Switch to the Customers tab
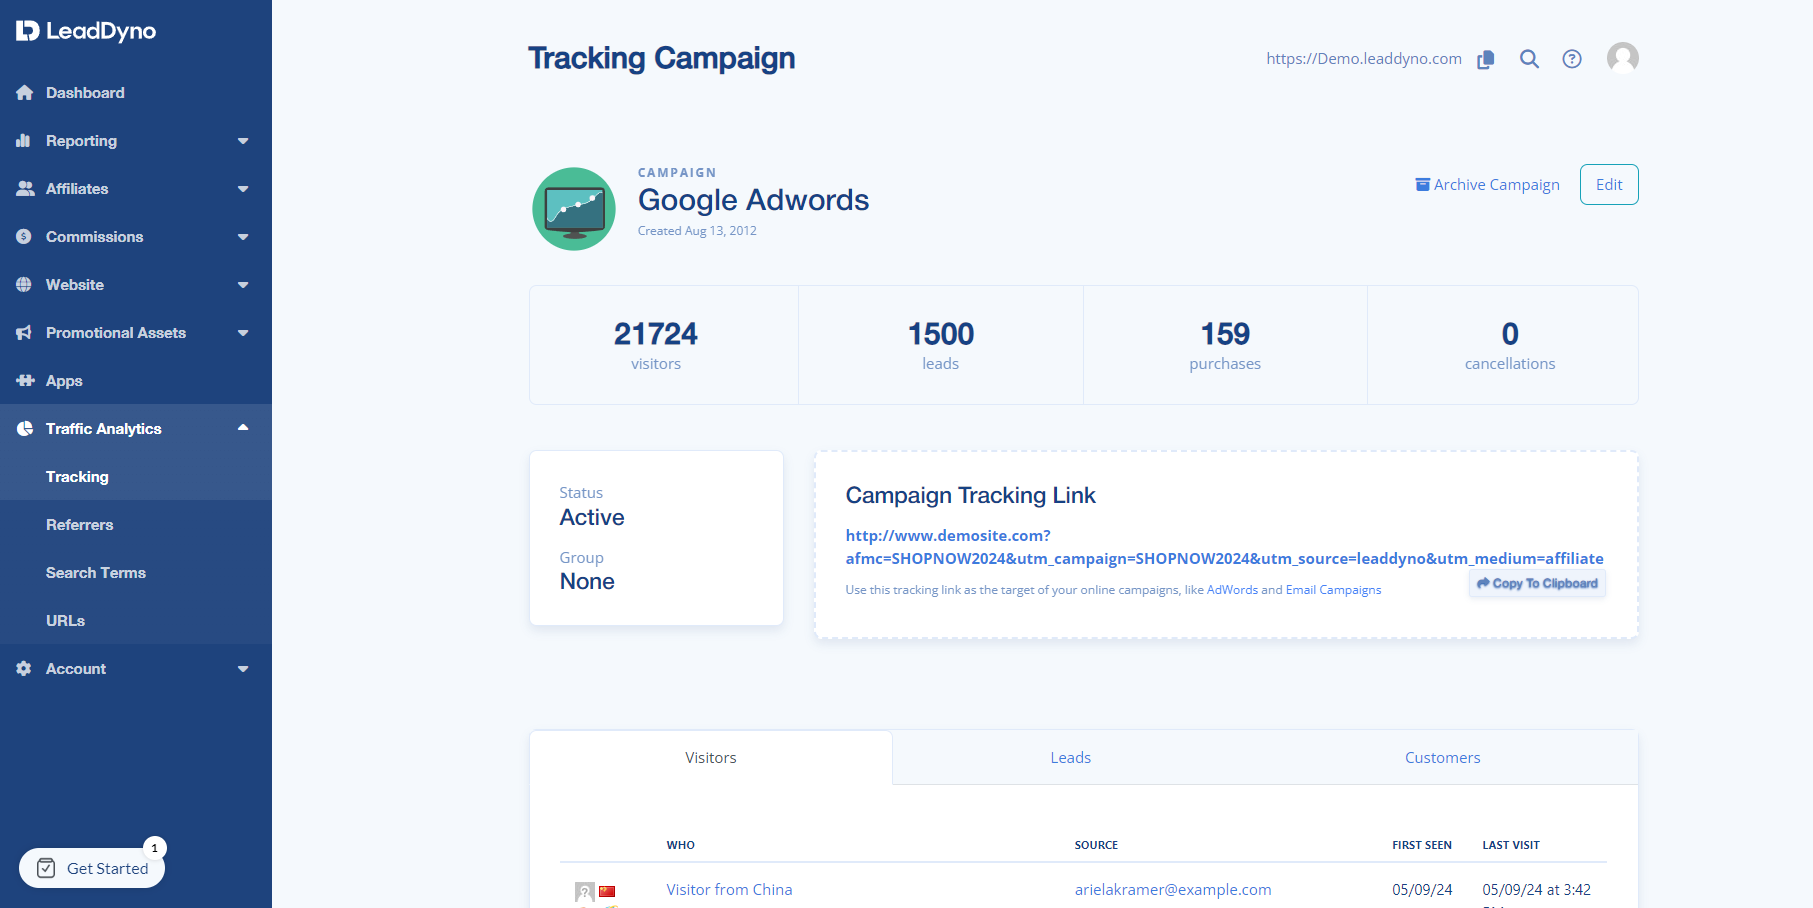1813x908 pixels. point(1442,758)
